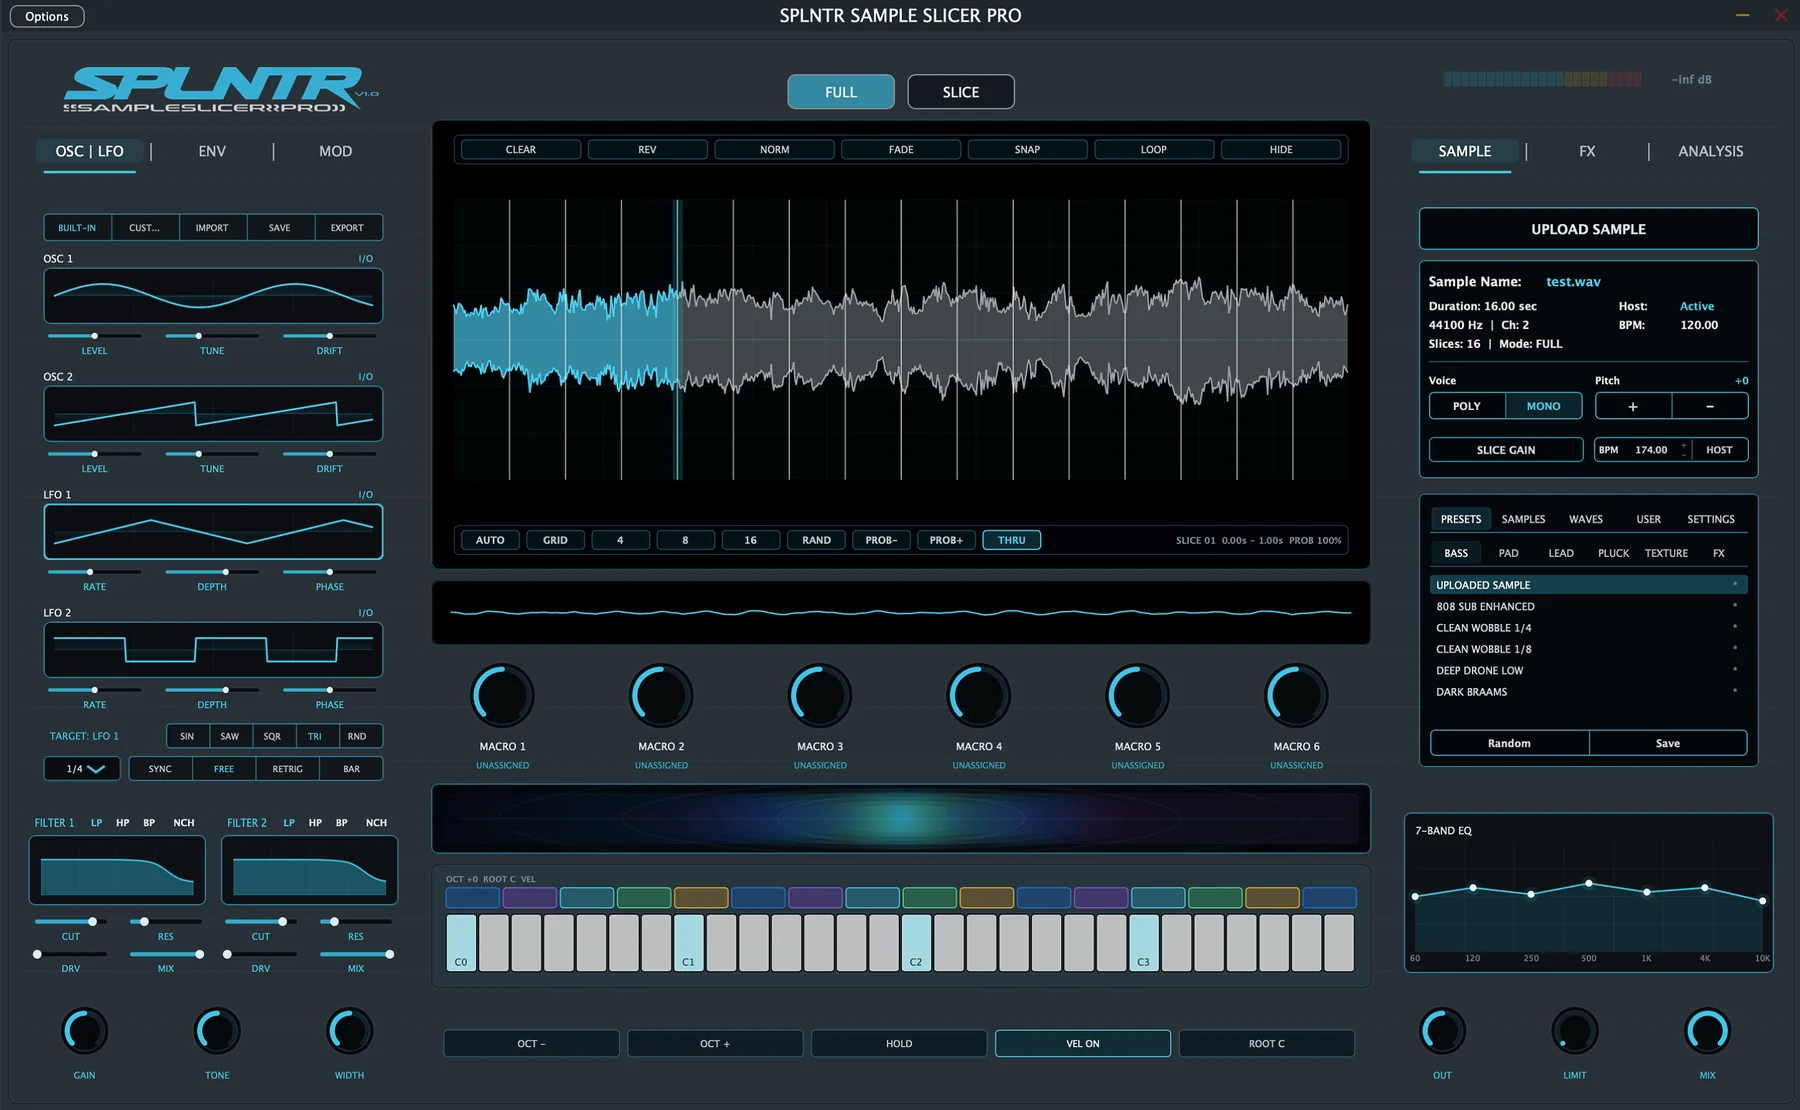The width and height of the screenshot is (1800, 1110).
Task: Click the MACRO 5 knob
Action: coord(1138,695)
